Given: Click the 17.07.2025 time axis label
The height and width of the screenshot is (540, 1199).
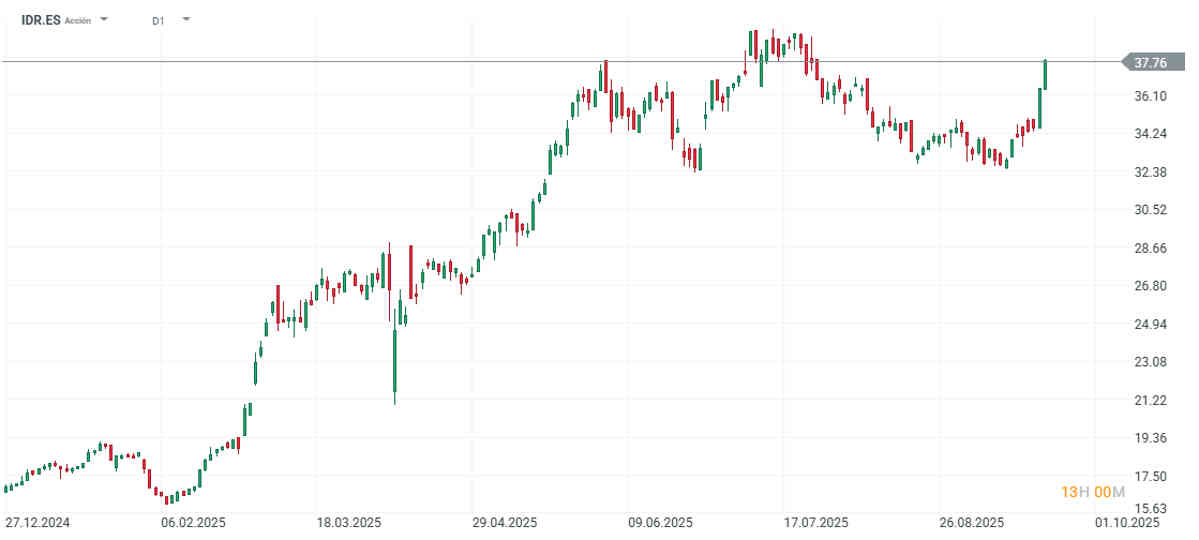Looking at the screenshot, I should pos(817,523).
